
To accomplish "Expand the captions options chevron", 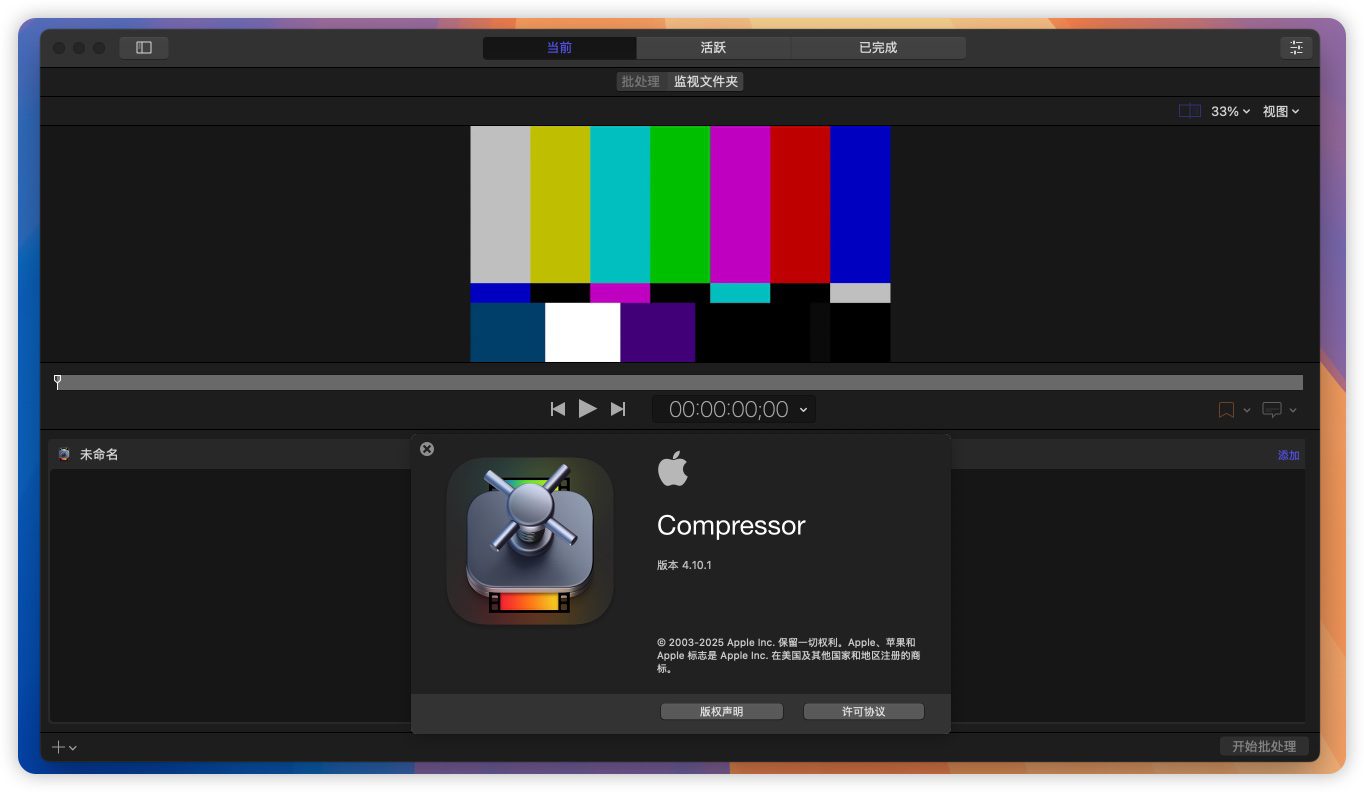I will click(1293, 410).
